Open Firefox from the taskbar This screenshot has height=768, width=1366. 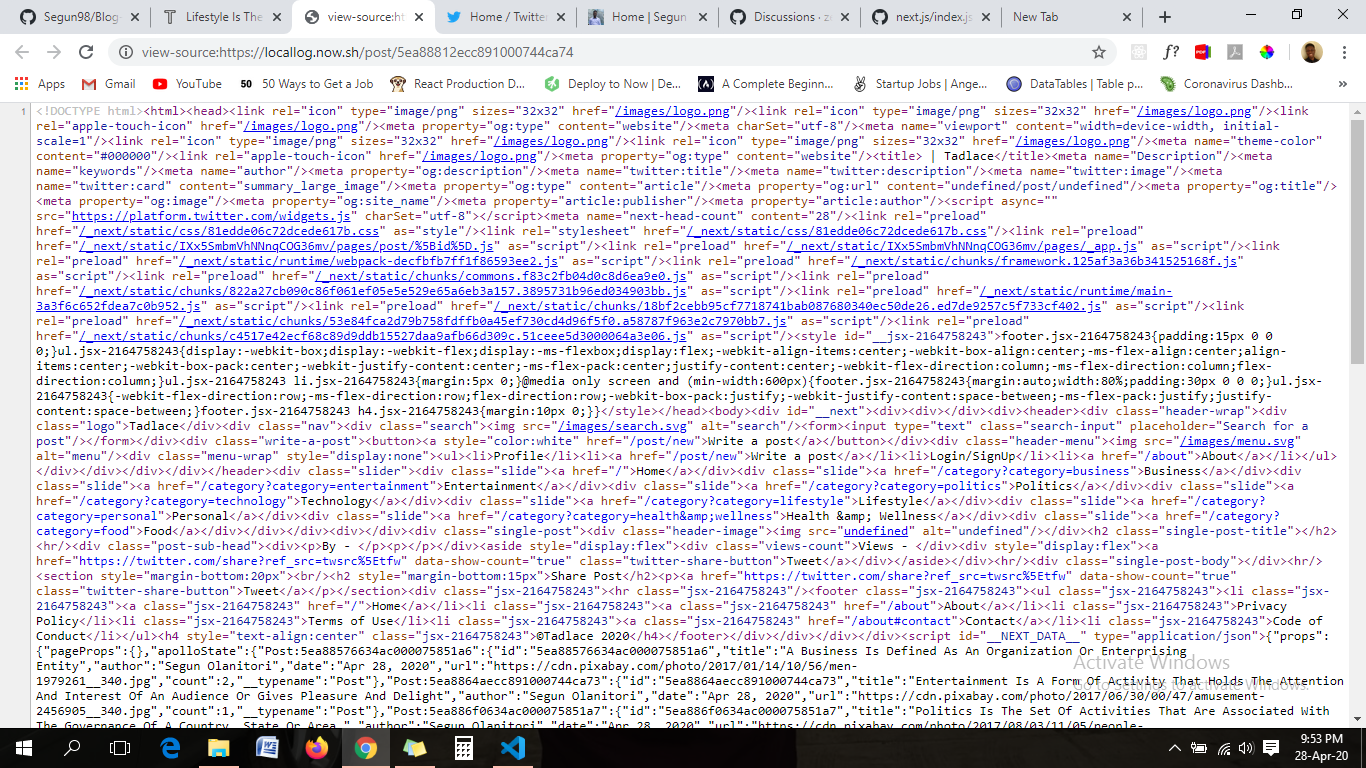tap(317, 746)
